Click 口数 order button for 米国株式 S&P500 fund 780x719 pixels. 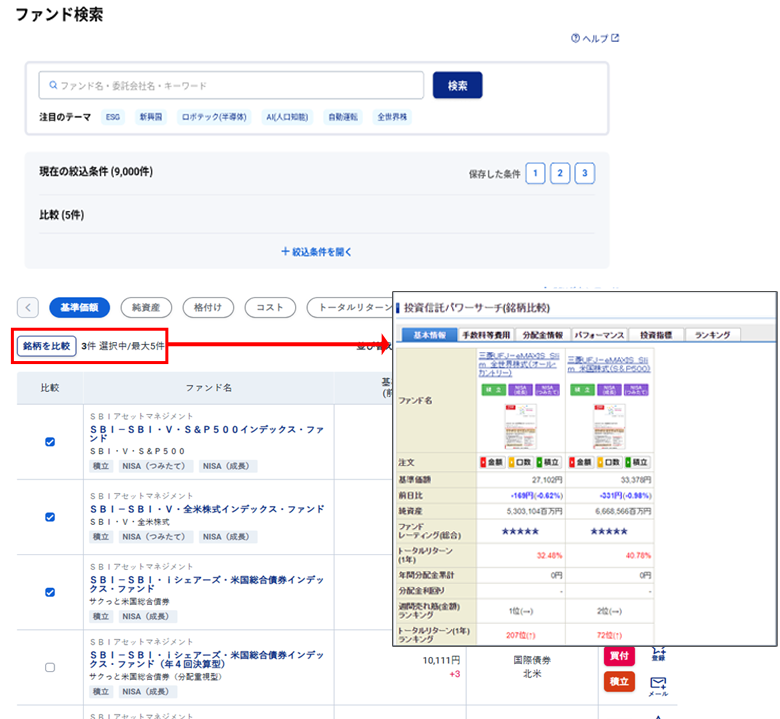tap(609, 462)
